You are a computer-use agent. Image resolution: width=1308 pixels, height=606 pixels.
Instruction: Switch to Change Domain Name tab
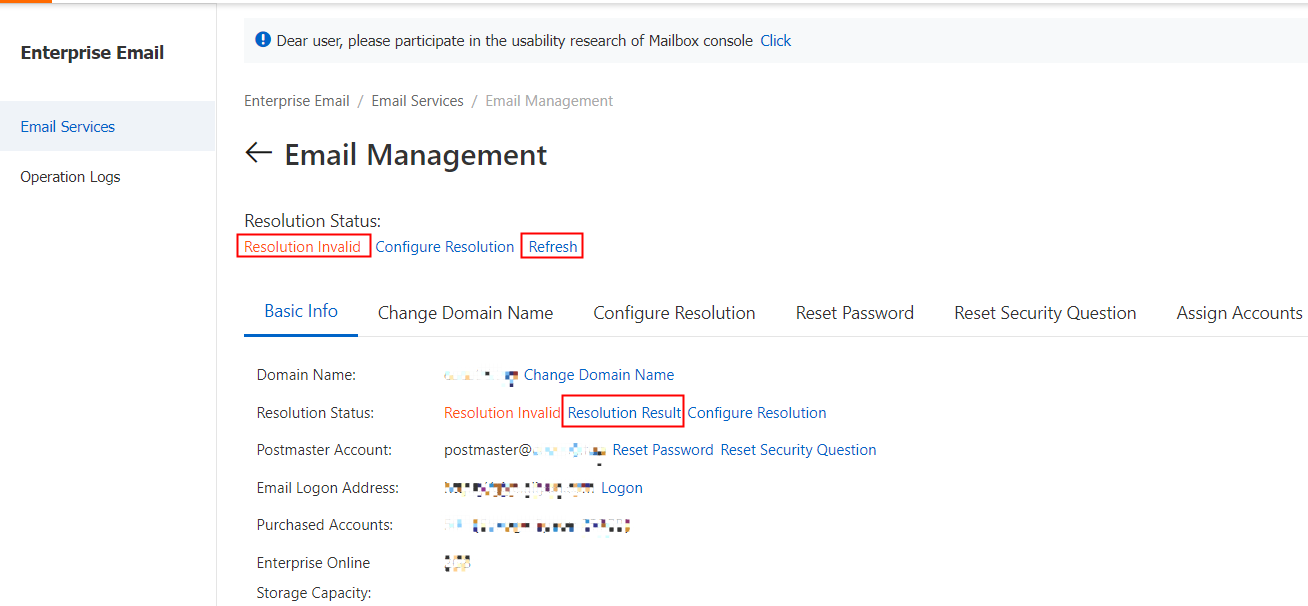point(465,313)
